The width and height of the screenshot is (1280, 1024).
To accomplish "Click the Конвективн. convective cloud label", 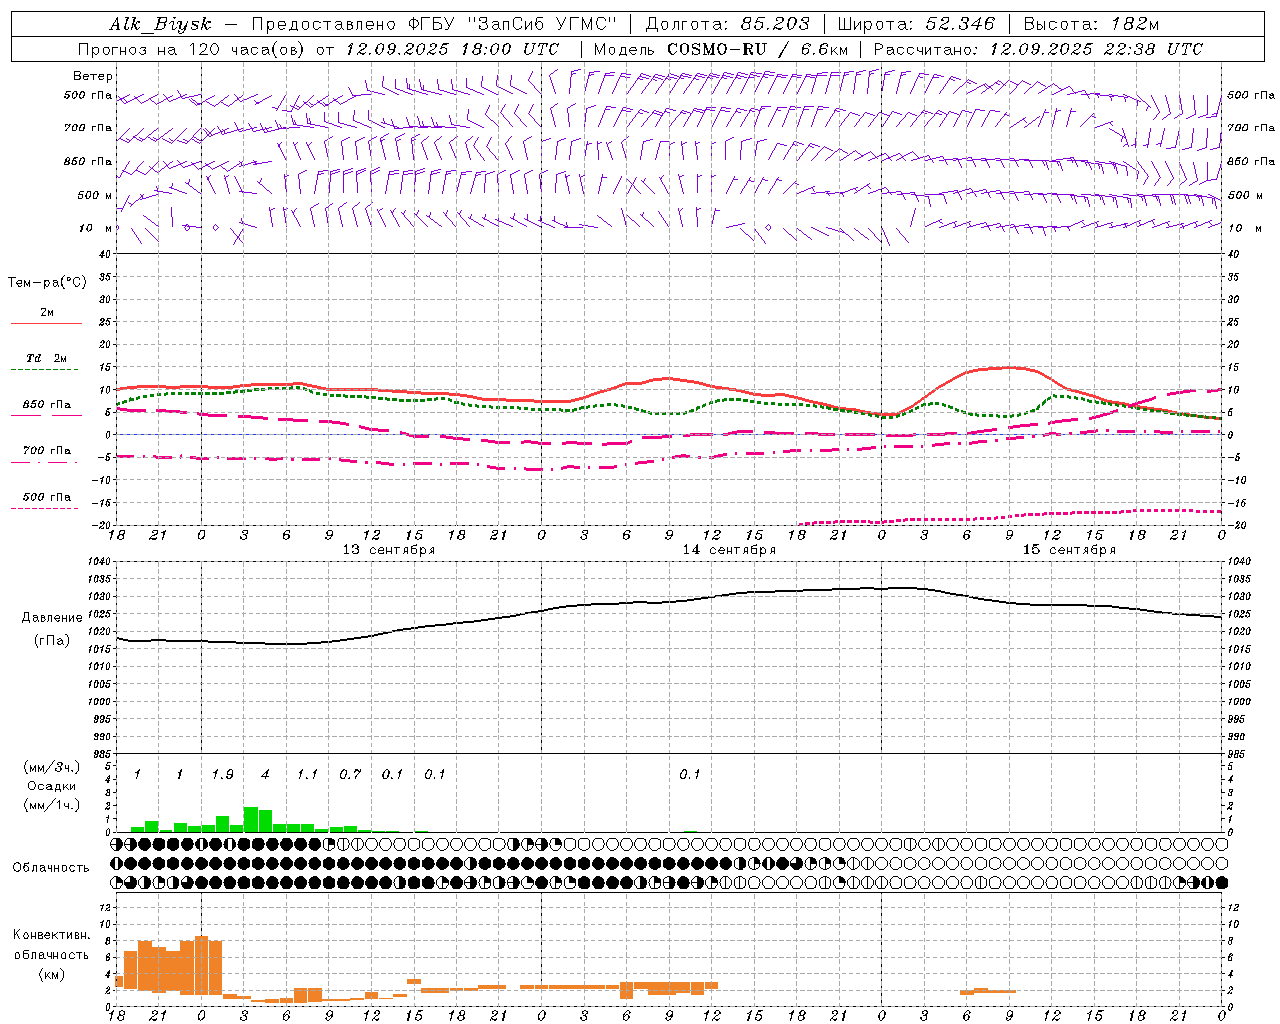I will coord(51,935).
